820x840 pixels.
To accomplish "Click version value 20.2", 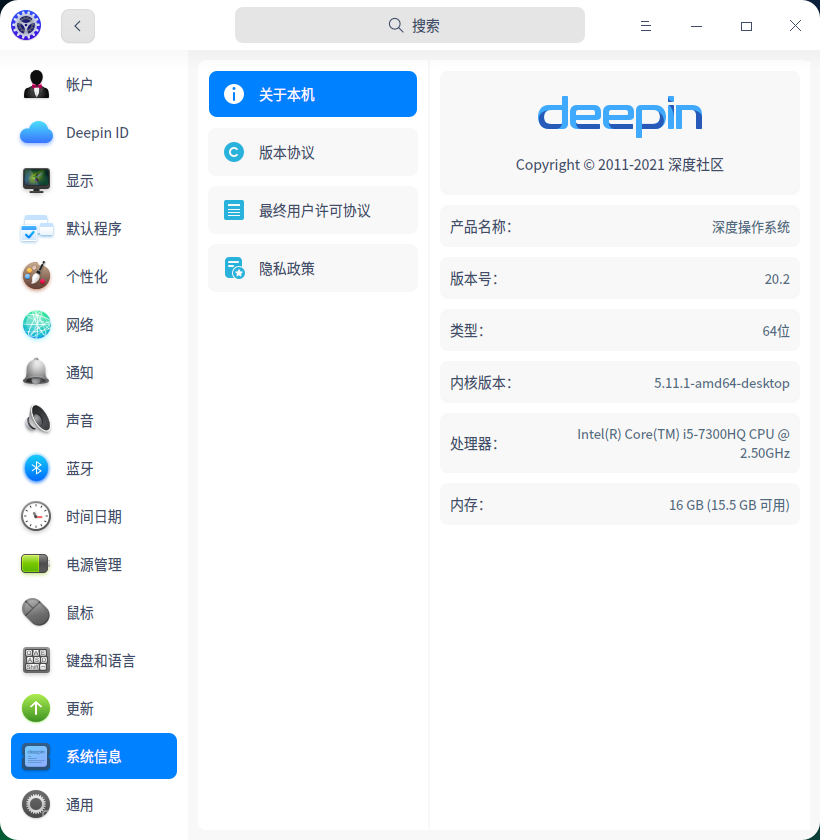I will [x=777, y=279].
